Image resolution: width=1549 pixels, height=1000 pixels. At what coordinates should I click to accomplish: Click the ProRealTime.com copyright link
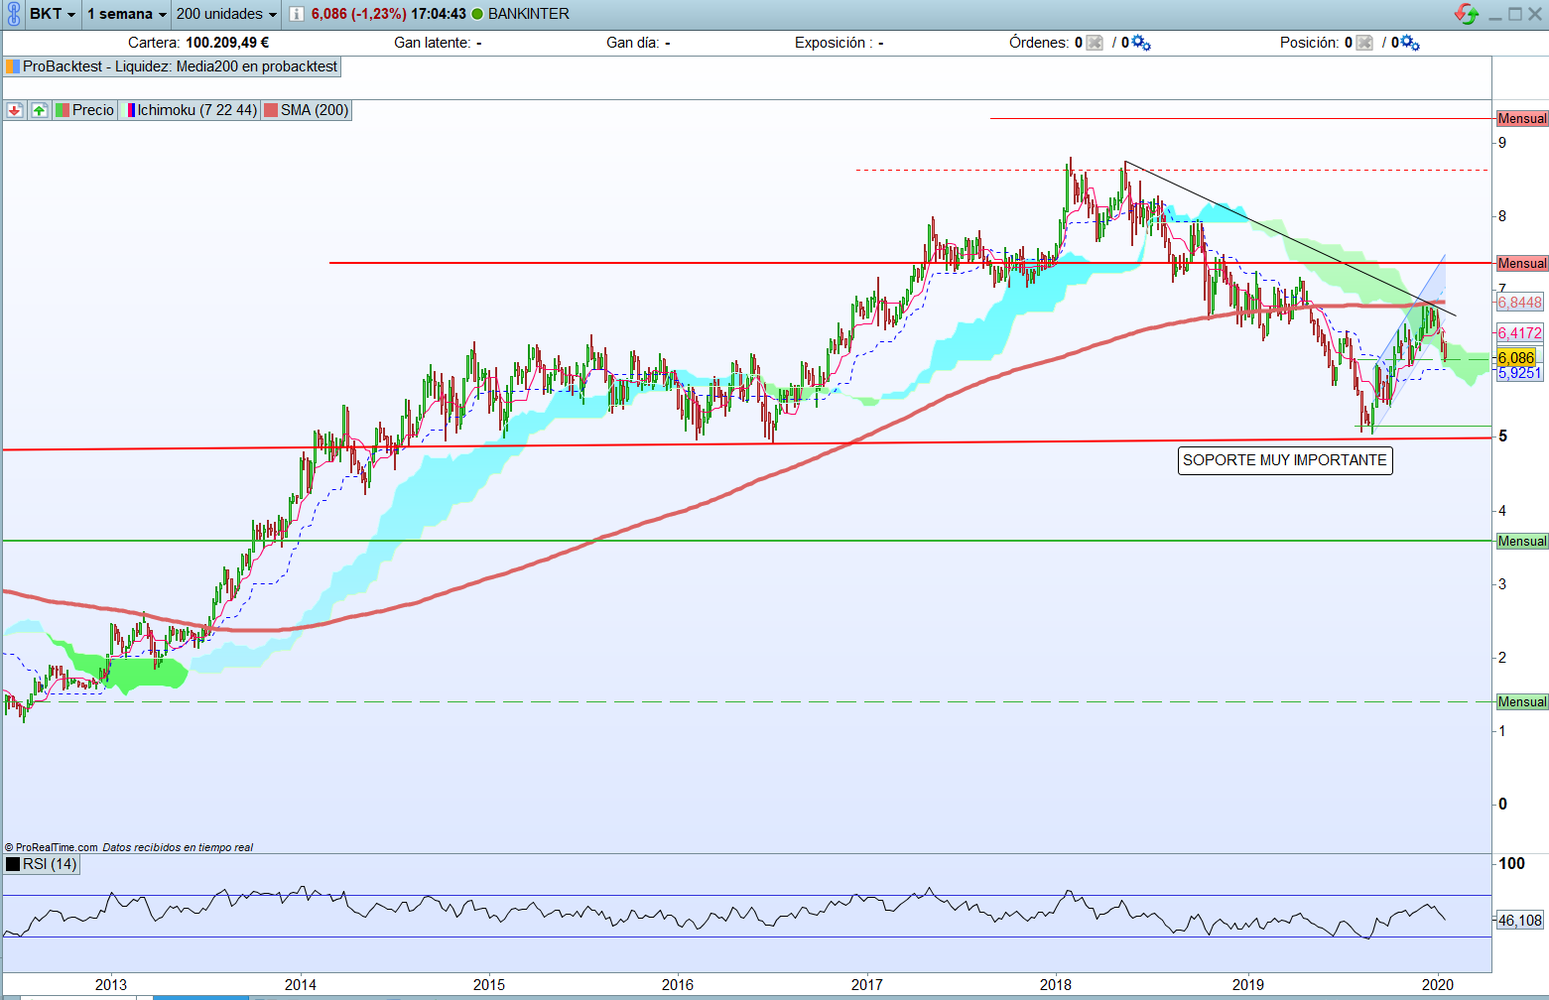click(51, 848)
